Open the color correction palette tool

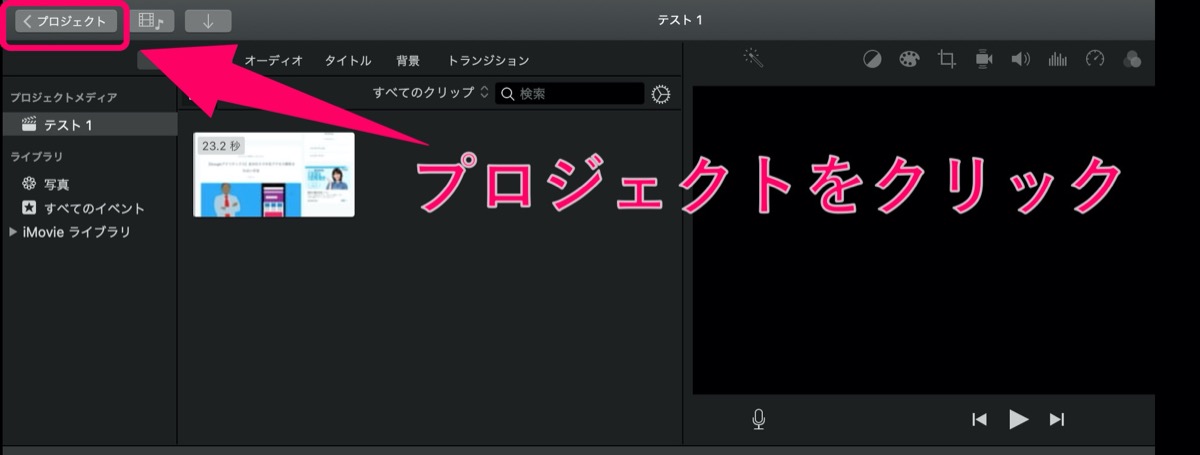909,60
